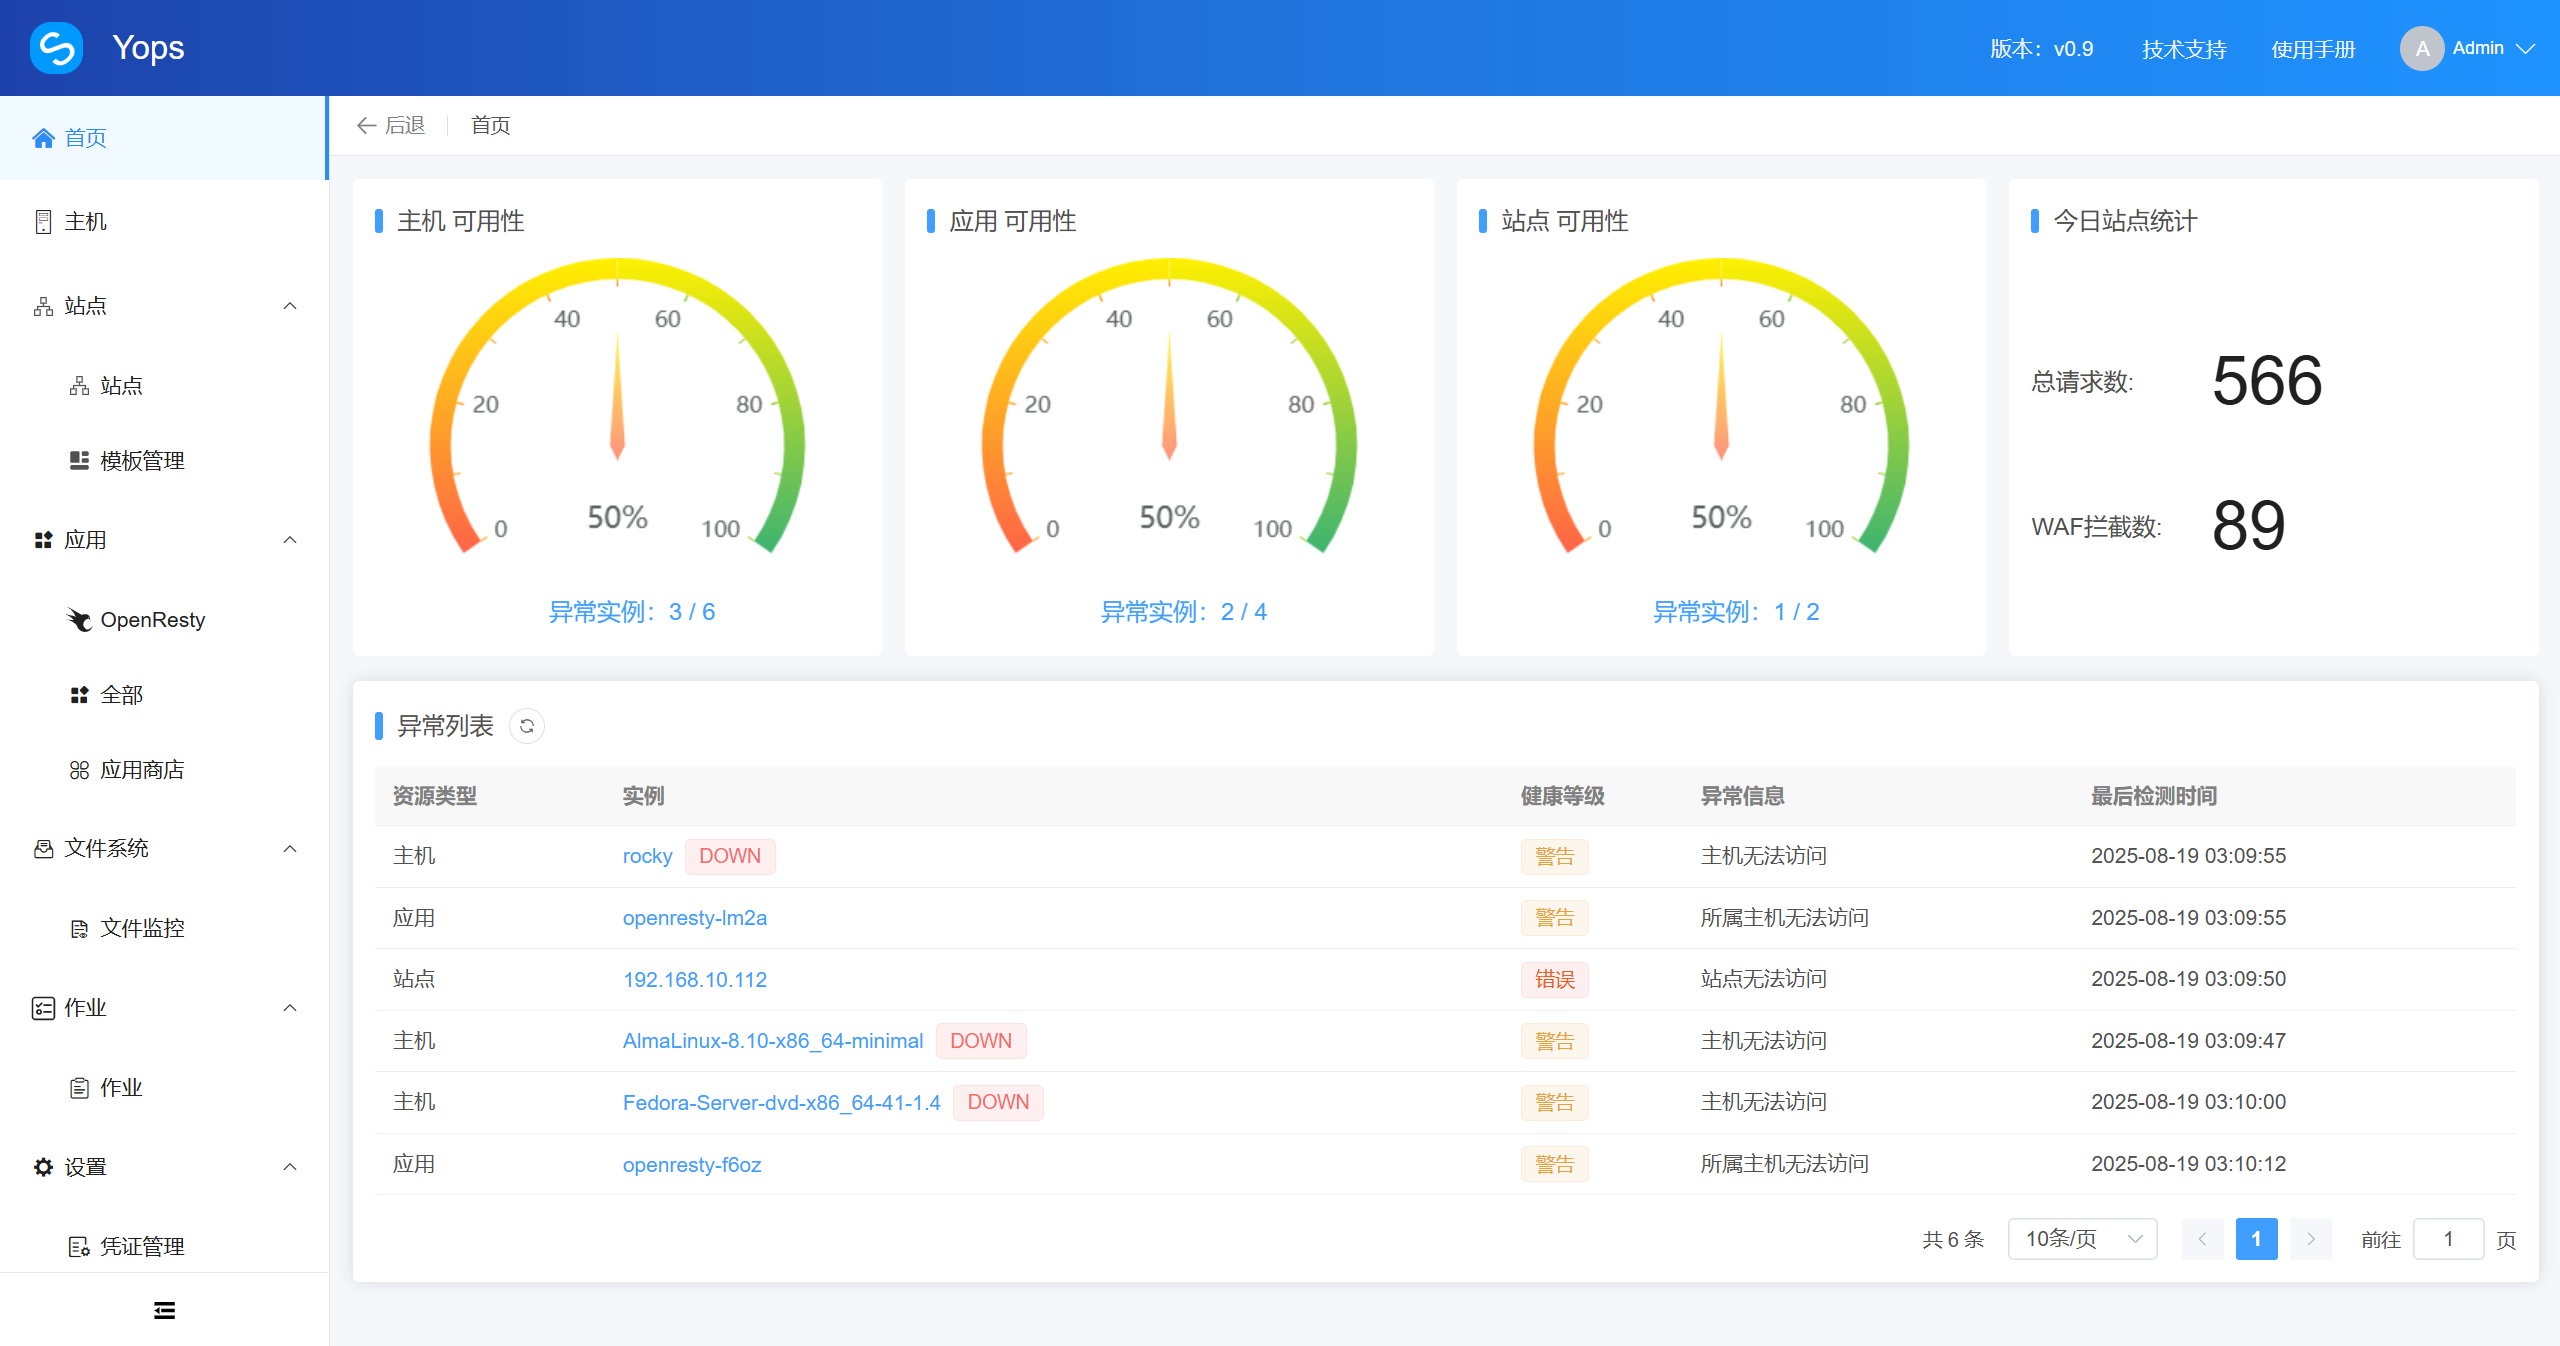The width and height of the screenshot is (2560, 1346).
Task: Open host details for rocky
Action: (x=647, y=856)
